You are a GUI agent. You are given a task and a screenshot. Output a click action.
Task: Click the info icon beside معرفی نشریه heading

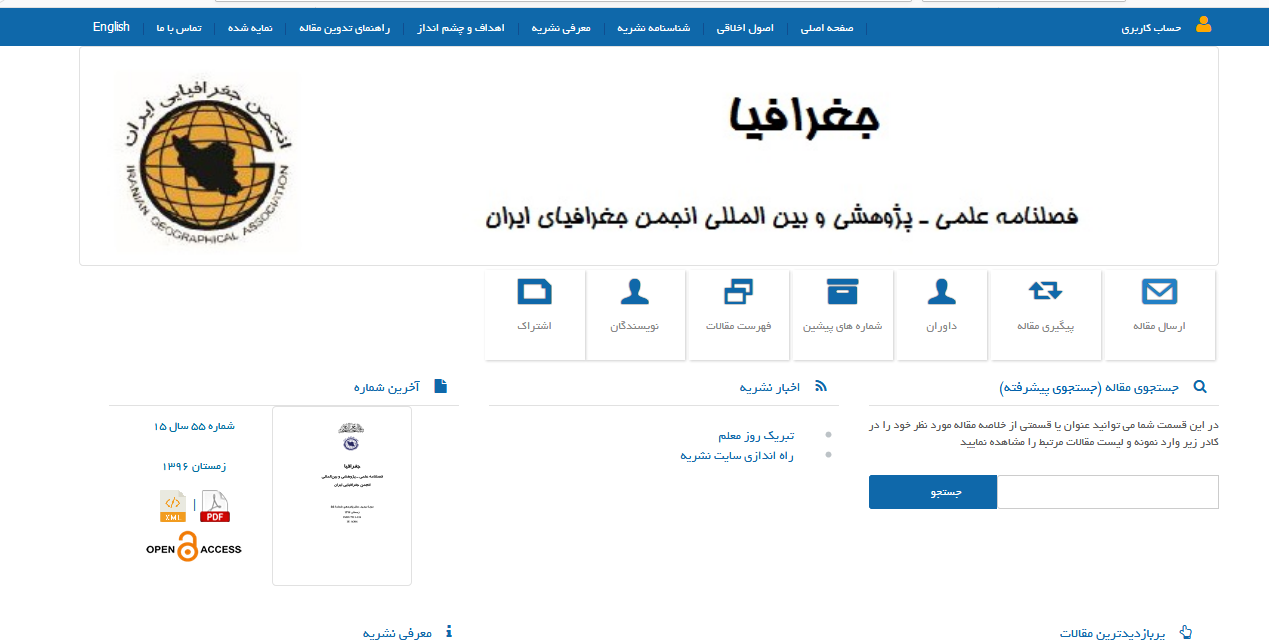point(449,632)
